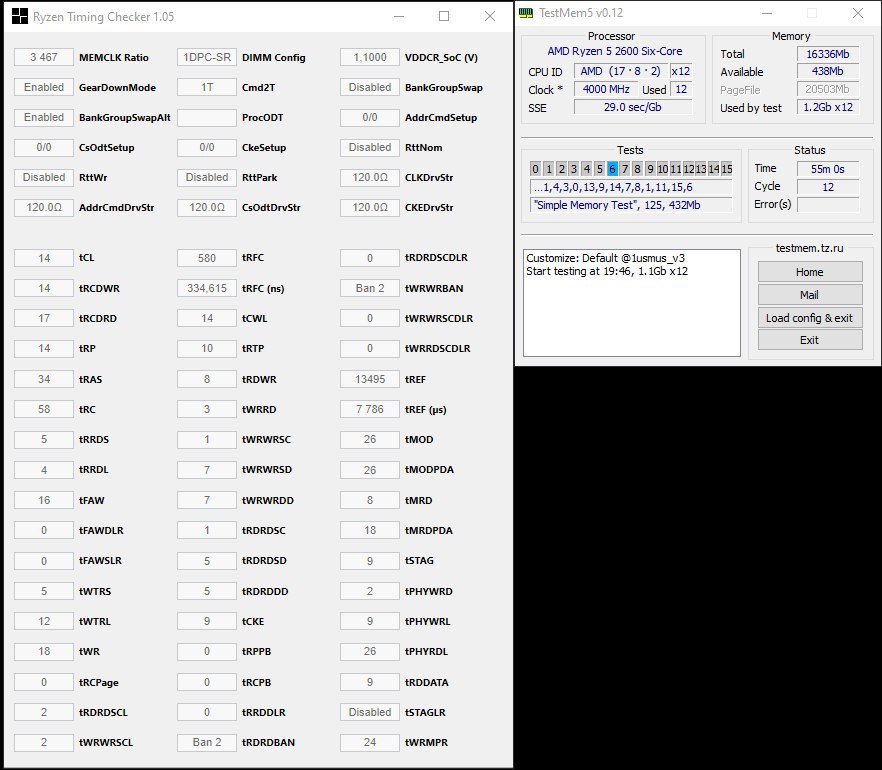Click the BankGroupSwap Disabled field
This screenshot has width=882, height=770.
[x=370, y=87]
